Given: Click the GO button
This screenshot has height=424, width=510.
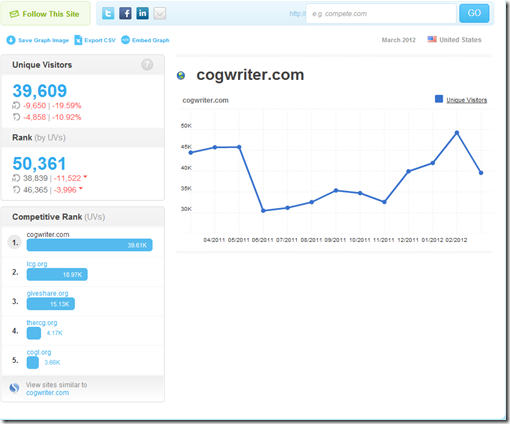Looking at the screenshot, I should [474, 13].
